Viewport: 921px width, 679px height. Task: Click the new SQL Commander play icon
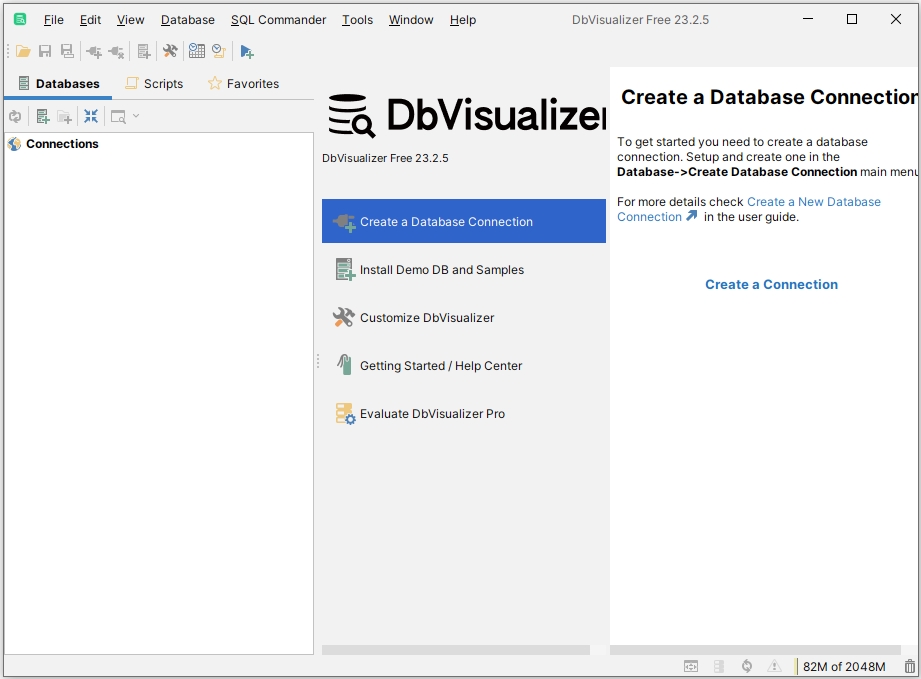point(247,52)
